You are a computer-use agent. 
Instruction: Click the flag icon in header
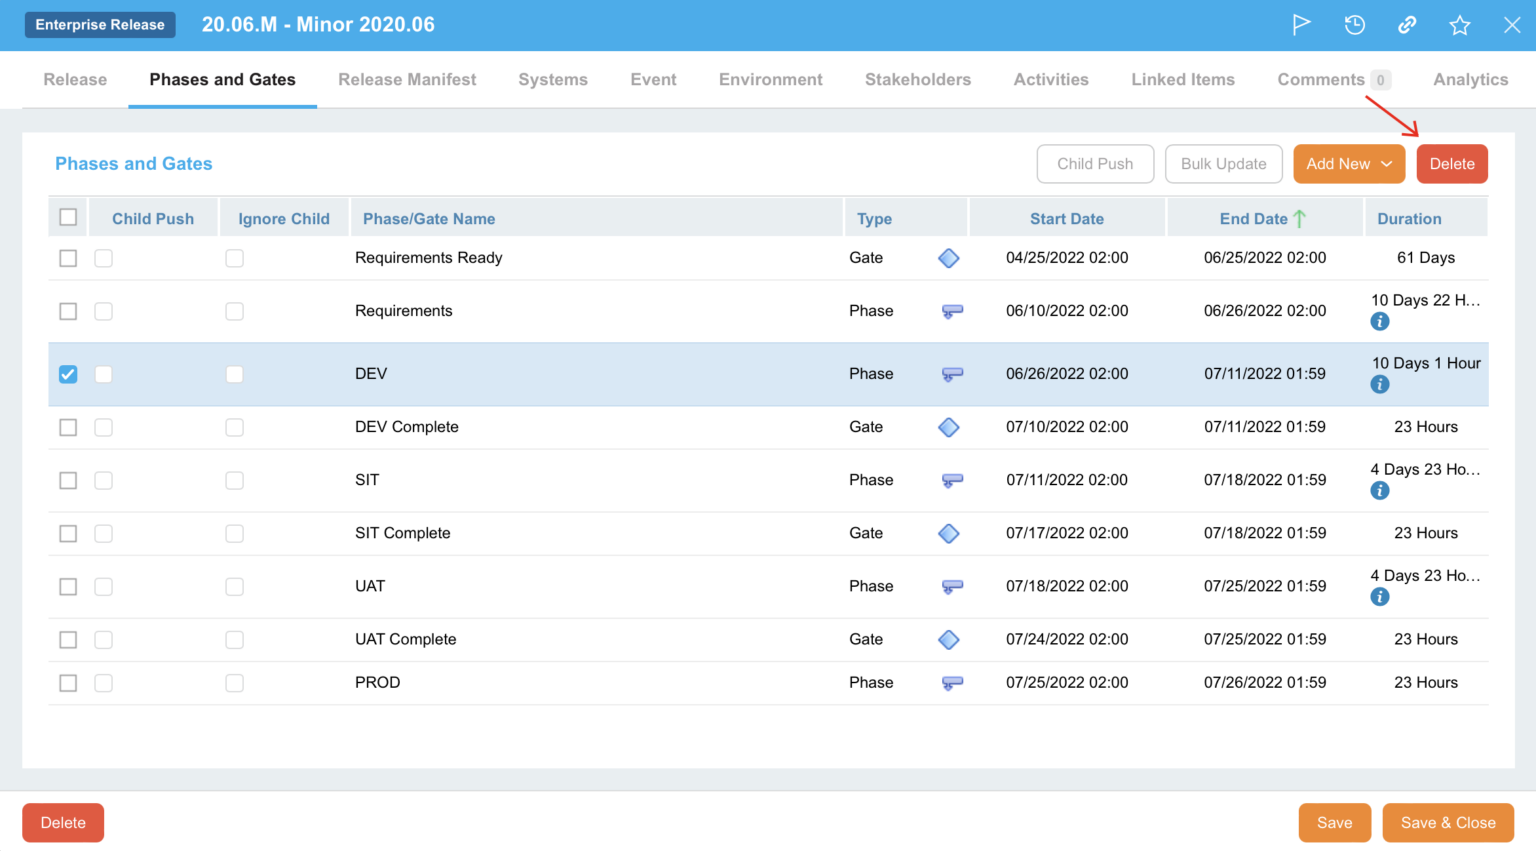coord(1301,25)
